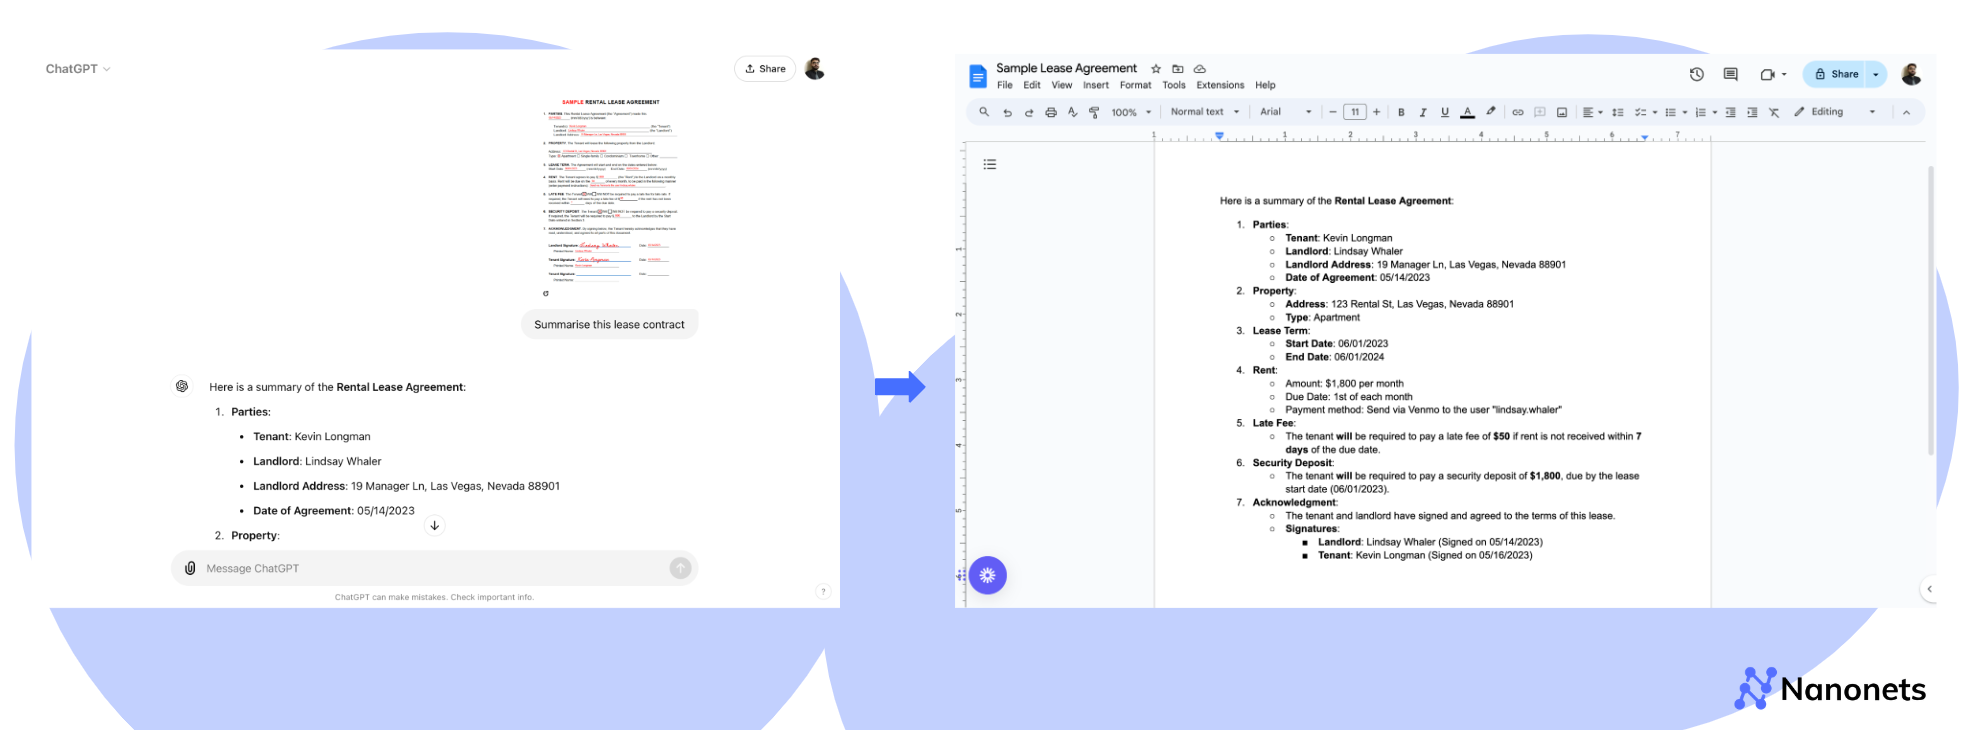This screenshot has height=730, width=1970.
Task: Open the Arial font dropdown
Action: pos(1286,112)
